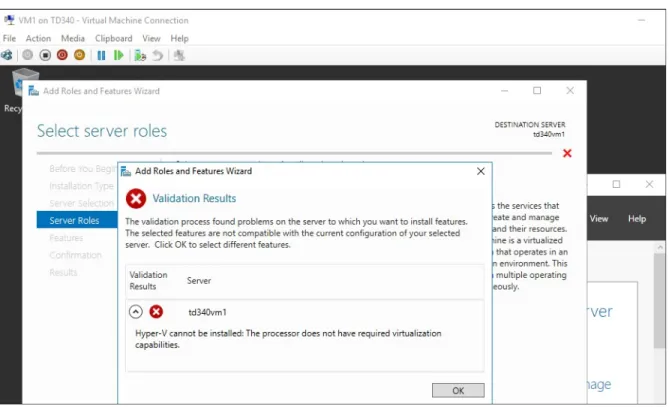
Task: Select Before You Begin wizard step
Action: coord(82,169)
